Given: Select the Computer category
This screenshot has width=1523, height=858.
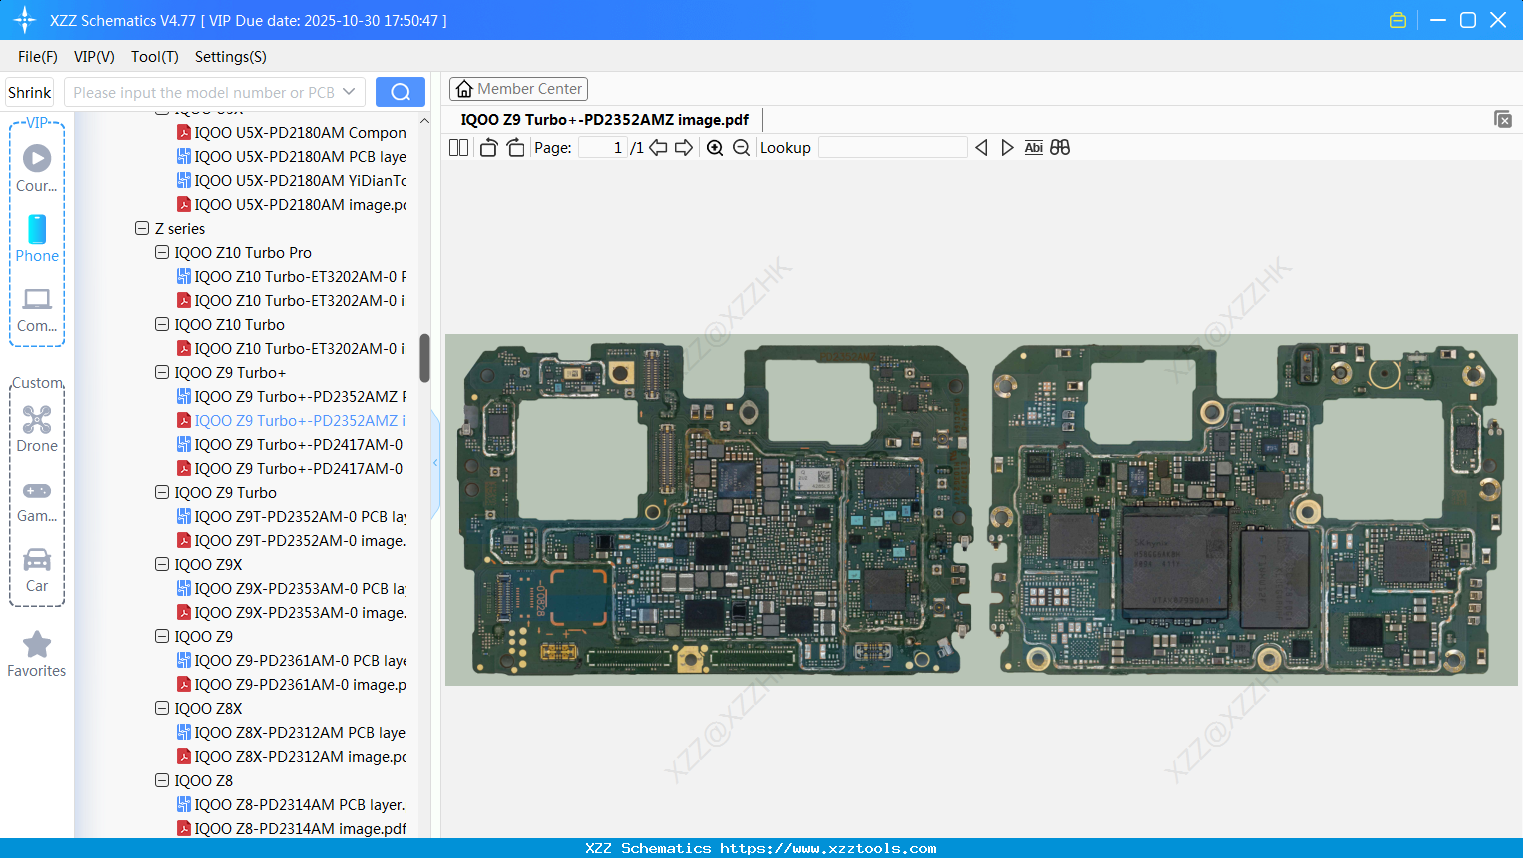Looking at the screenshot, I should point(37,310).
